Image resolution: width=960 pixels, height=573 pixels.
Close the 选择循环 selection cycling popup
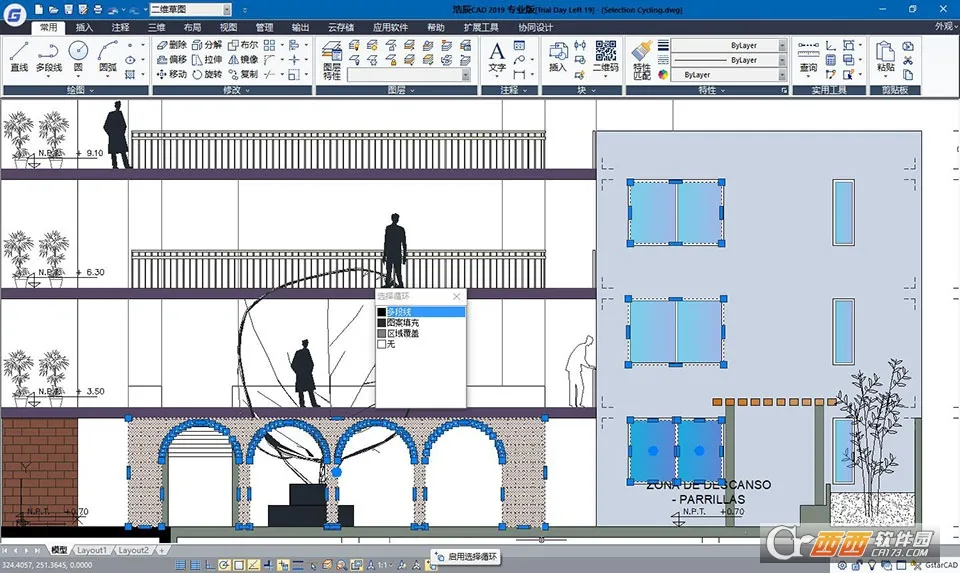coord(457,297)
